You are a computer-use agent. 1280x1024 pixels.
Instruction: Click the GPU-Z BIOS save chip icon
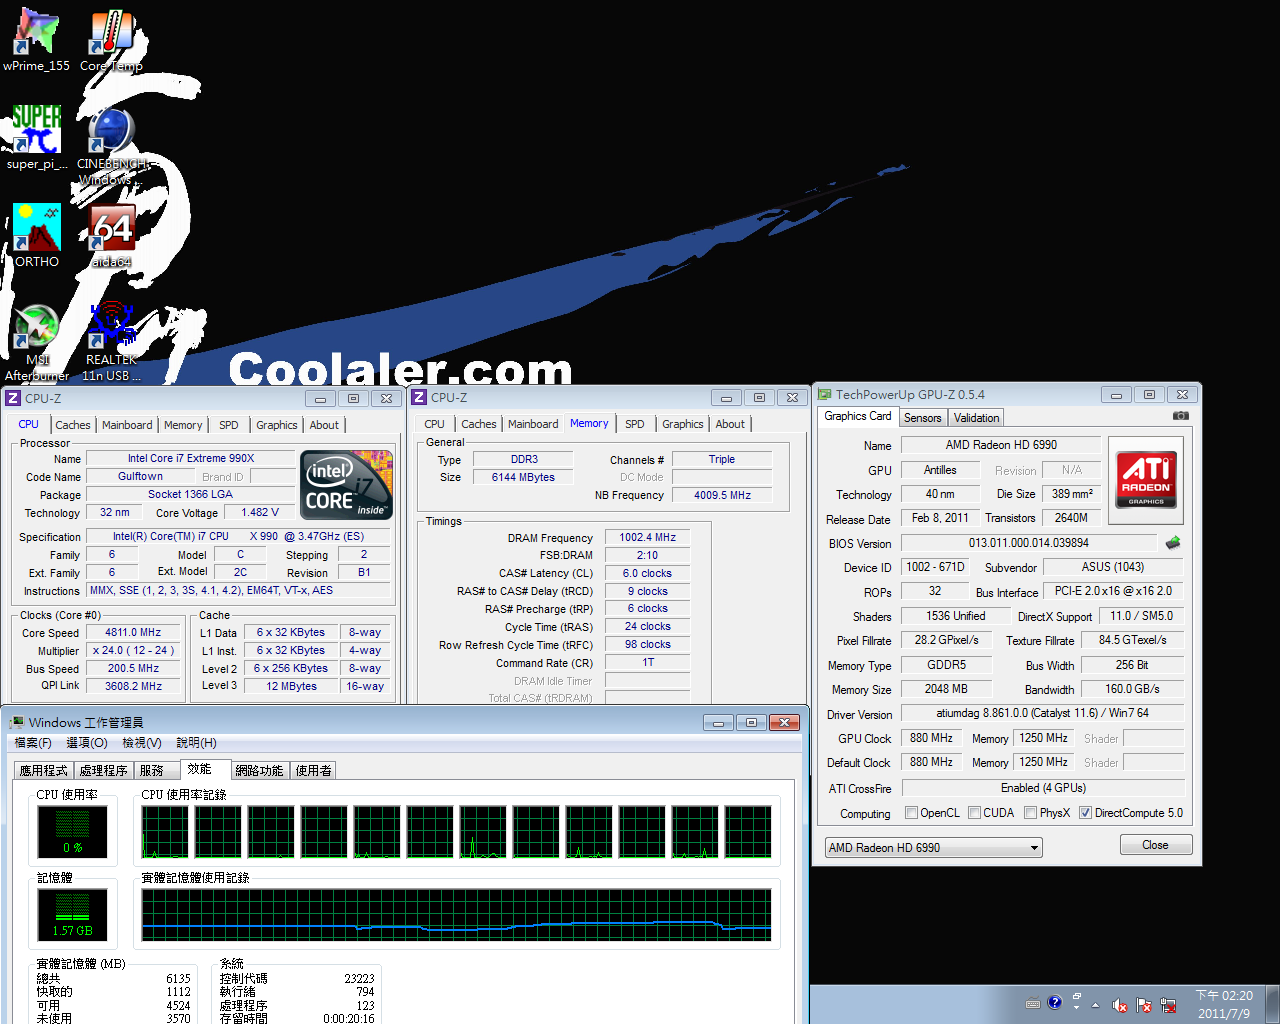click(x=1173, y=543)
